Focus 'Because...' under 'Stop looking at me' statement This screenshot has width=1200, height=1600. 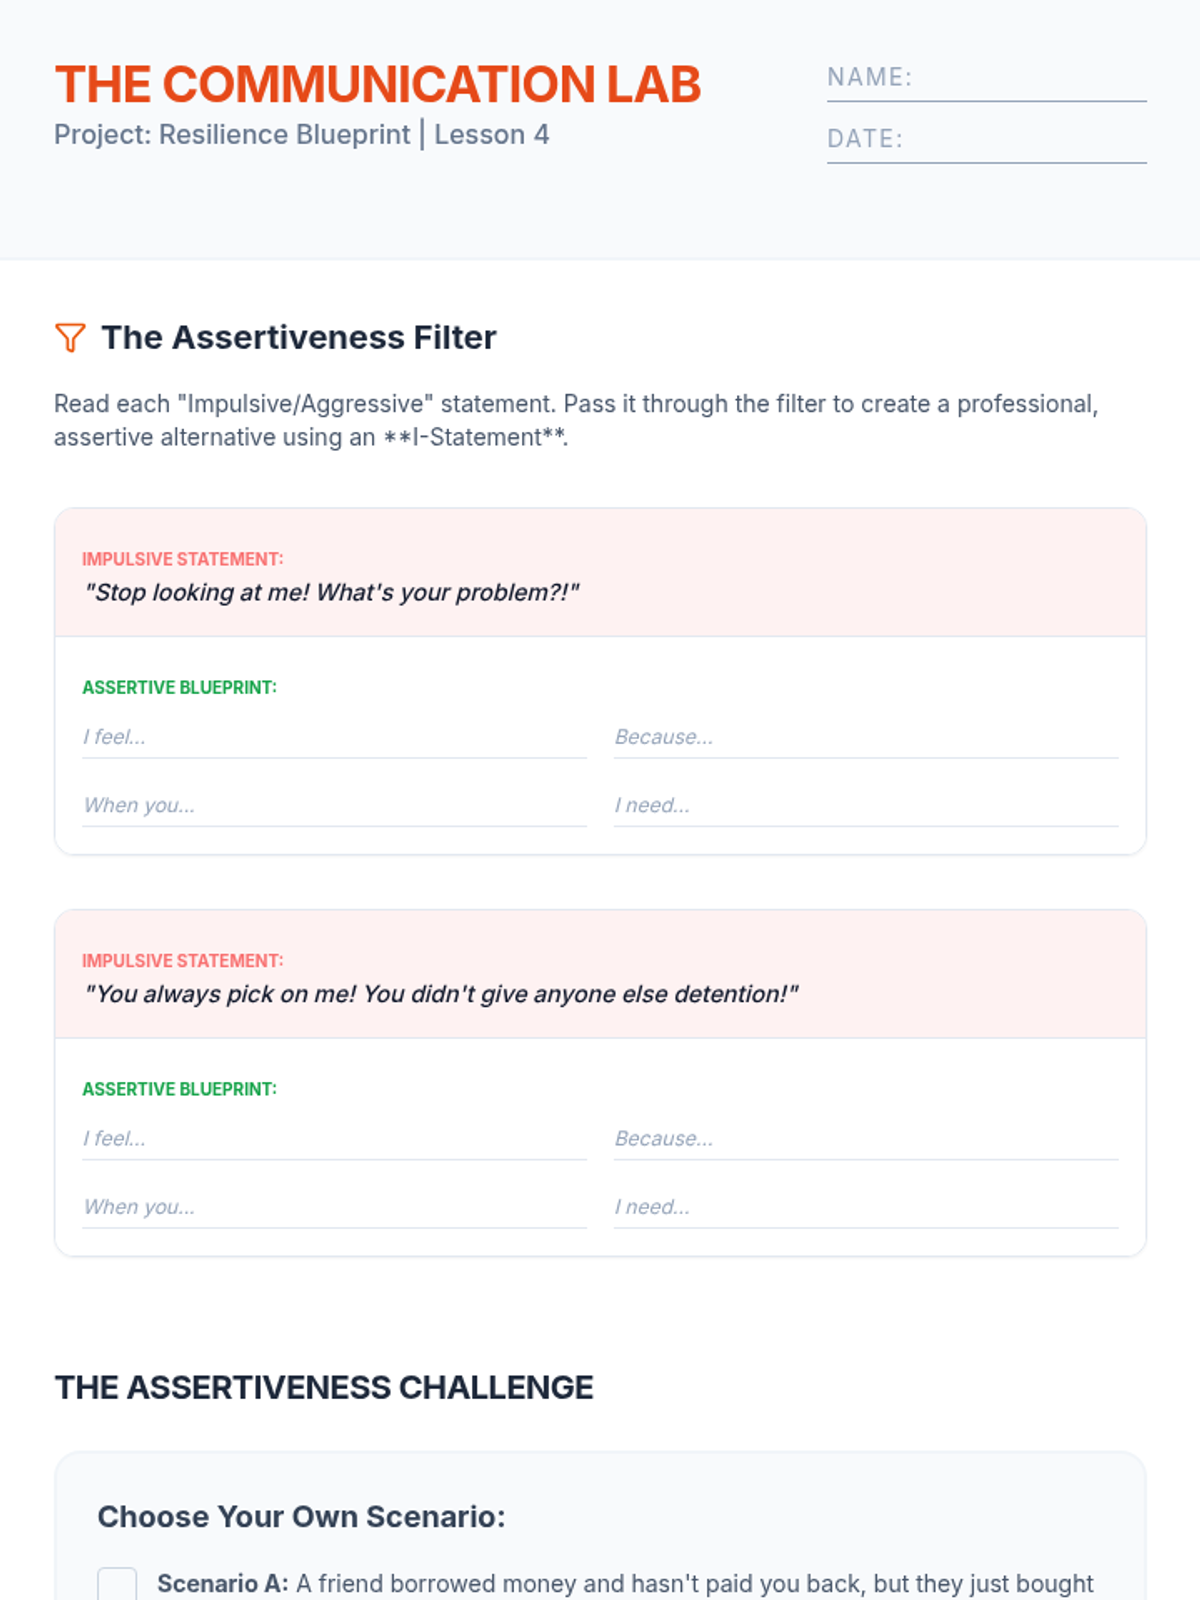pyautogui.click(x=865, y=738)
